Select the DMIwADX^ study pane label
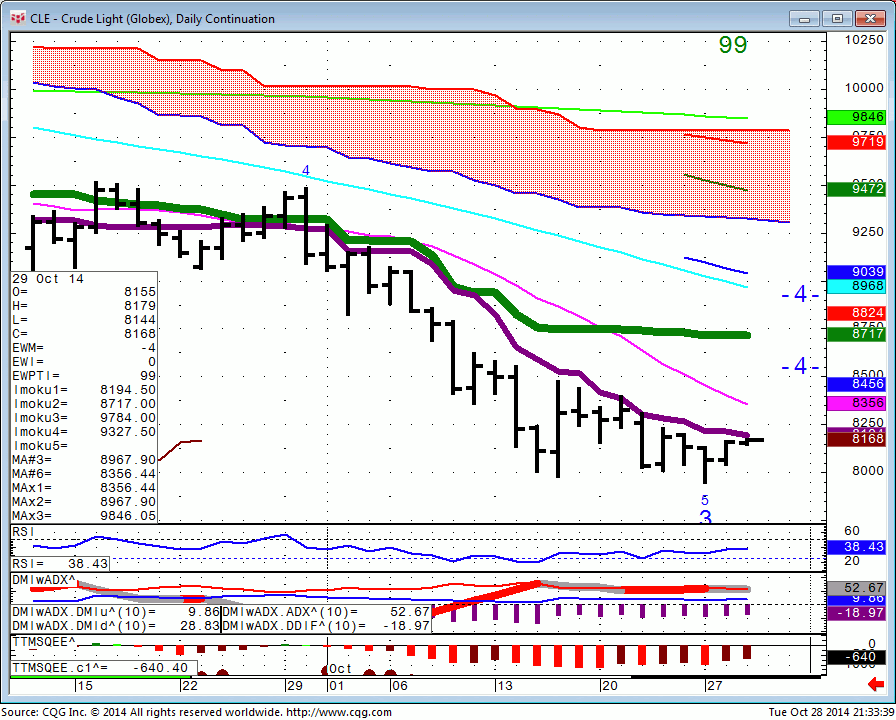Image resolution: width=896 pixels, height=720 pixels. 44,580
